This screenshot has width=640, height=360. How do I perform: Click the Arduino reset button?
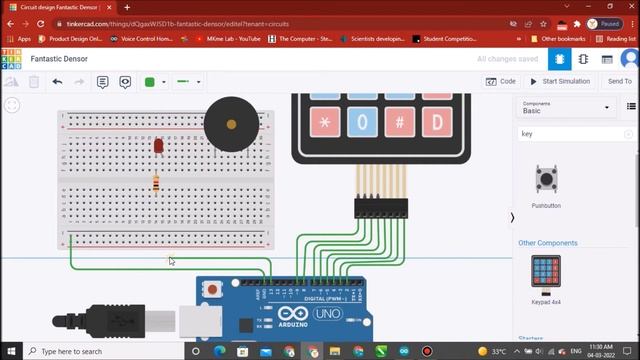point(212,289)
